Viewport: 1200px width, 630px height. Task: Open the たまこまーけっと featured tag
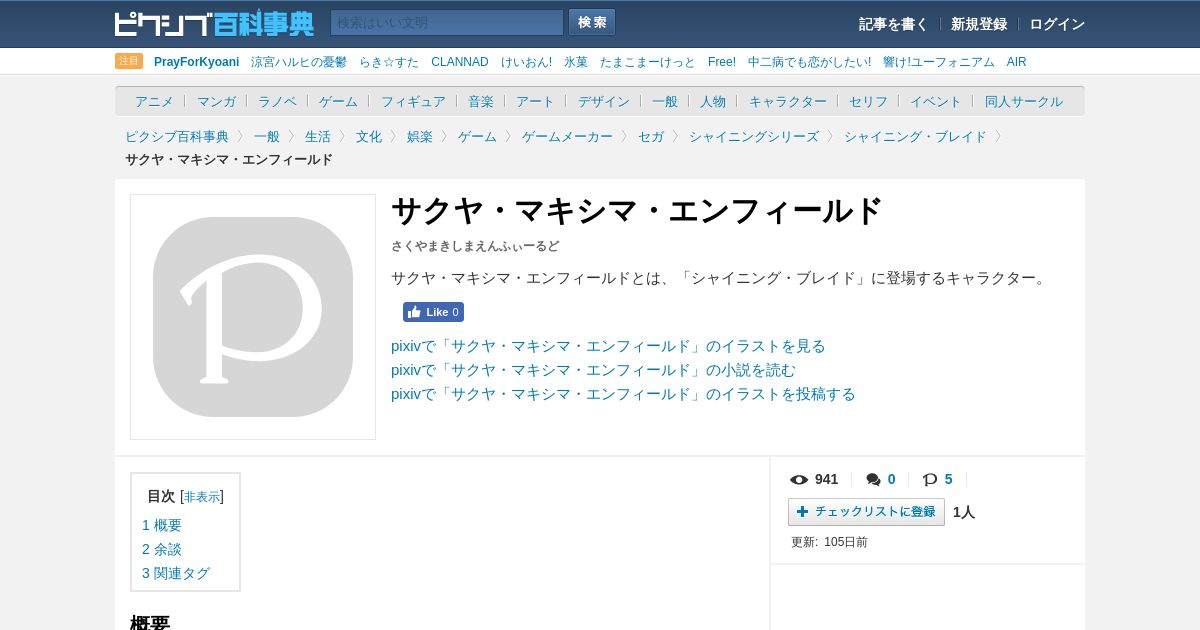tap(648, 62)
